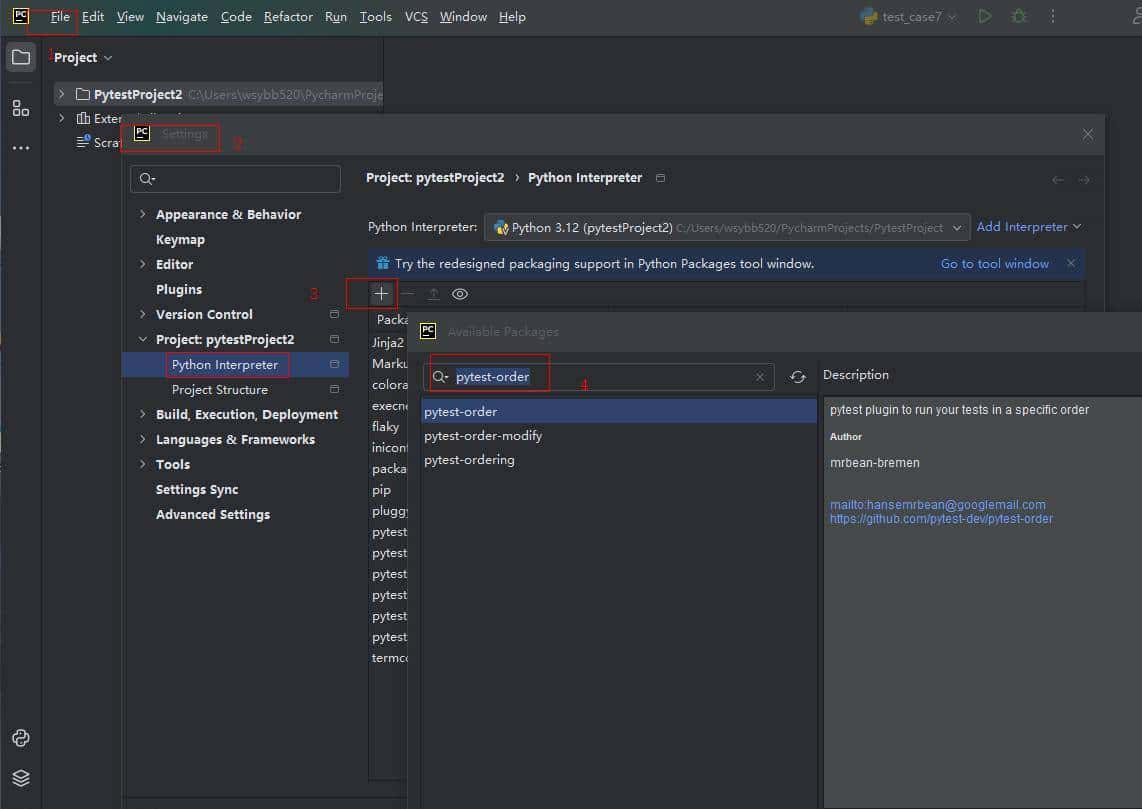Click the Go to tool window link

[994, 264]
